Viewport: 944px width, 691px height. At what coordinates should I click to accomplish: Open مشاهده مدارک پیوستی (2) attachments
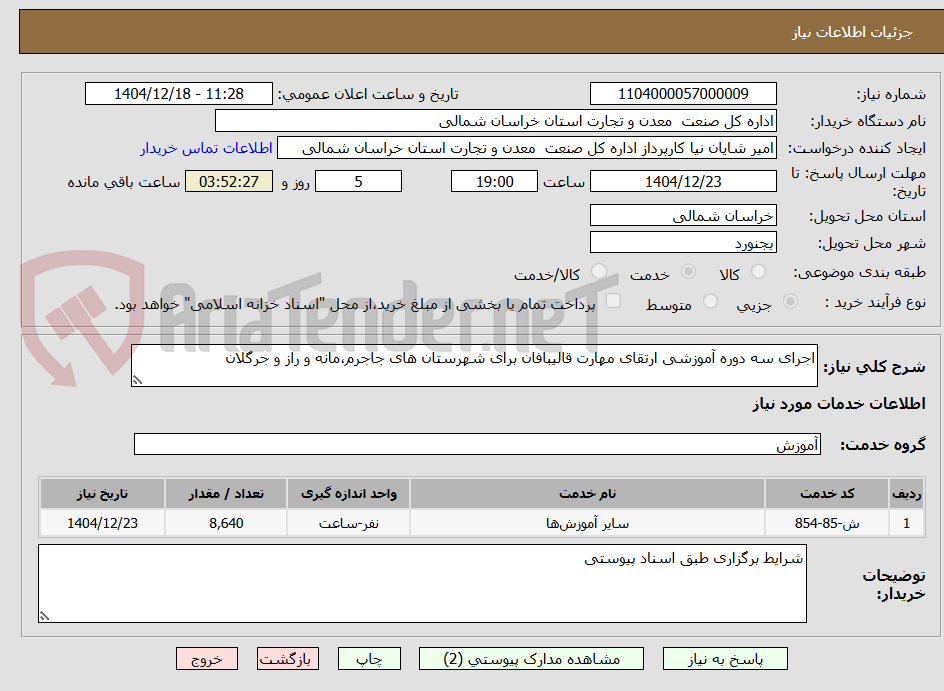coord(531,659)
